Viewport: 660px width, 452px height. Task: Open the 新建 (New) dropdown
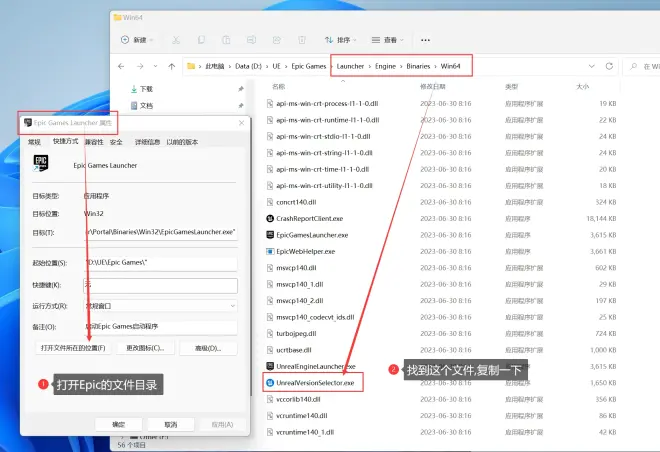point(136,41)
